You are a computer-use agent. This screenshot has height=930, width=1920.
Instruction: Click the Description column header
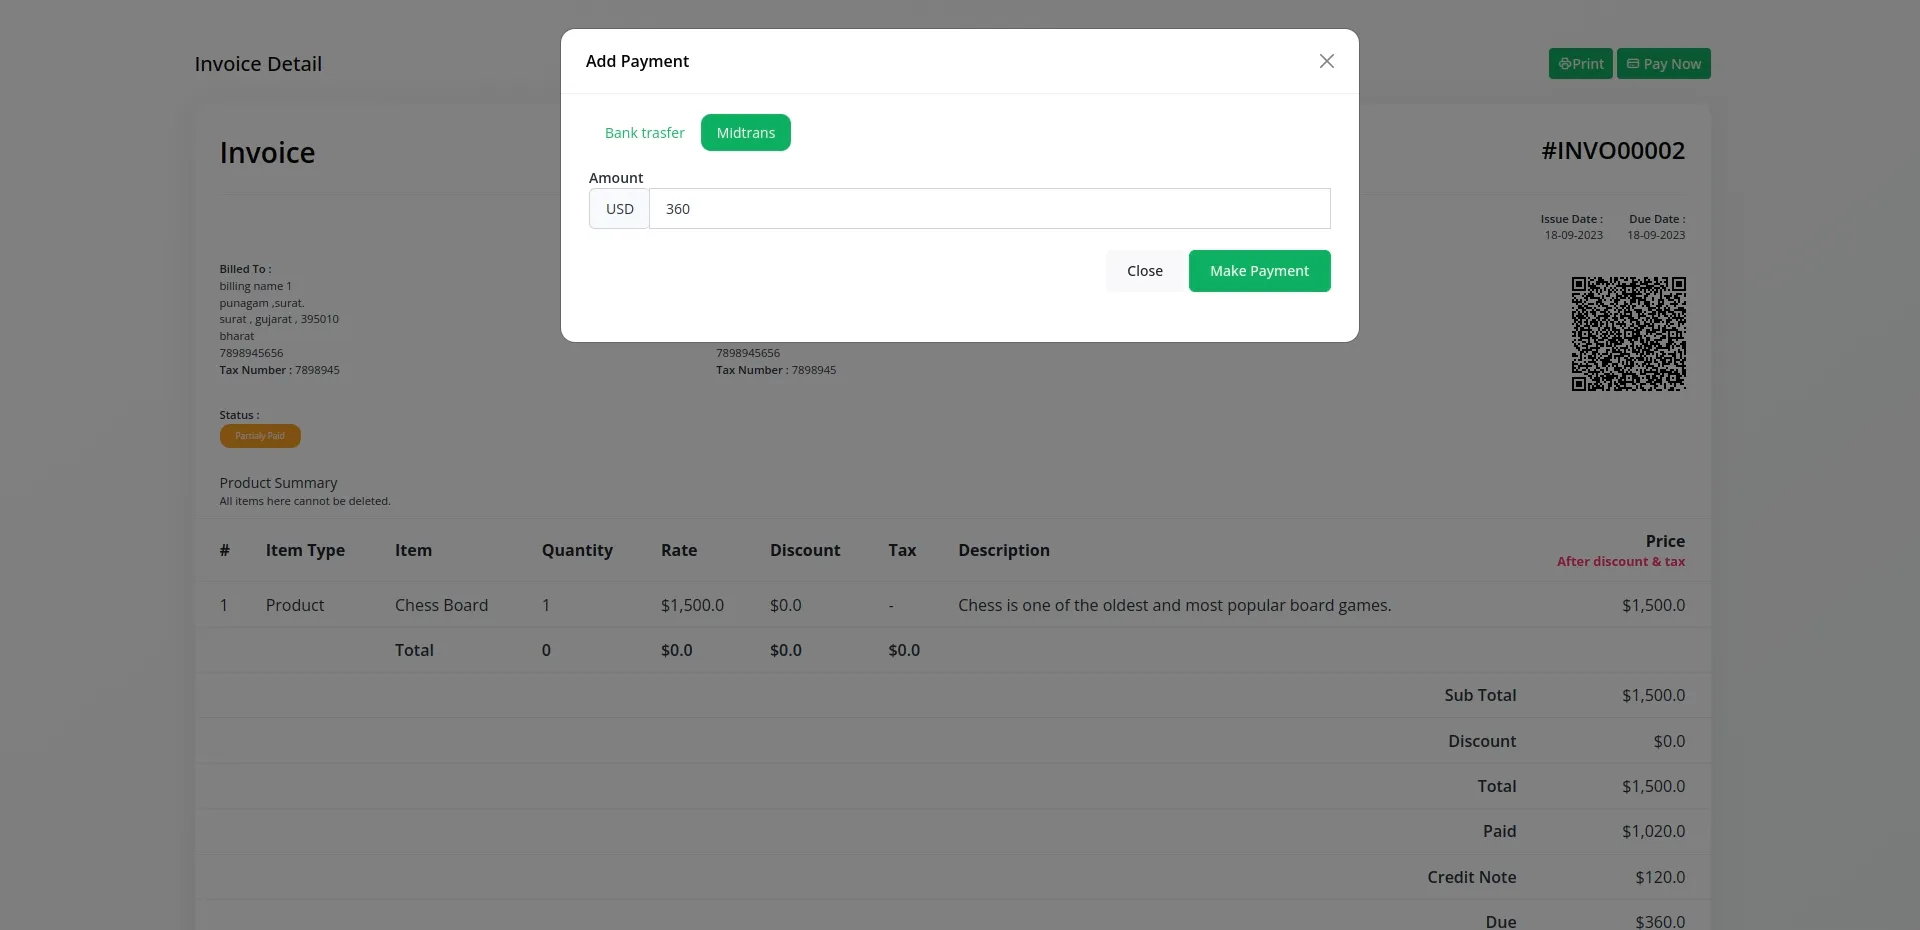pos(1003,550)
